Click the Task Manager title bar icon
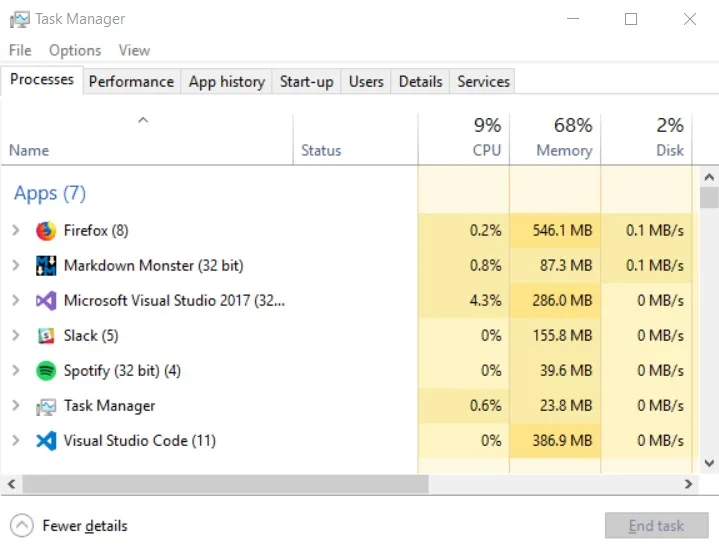 [x=19, y=19]
